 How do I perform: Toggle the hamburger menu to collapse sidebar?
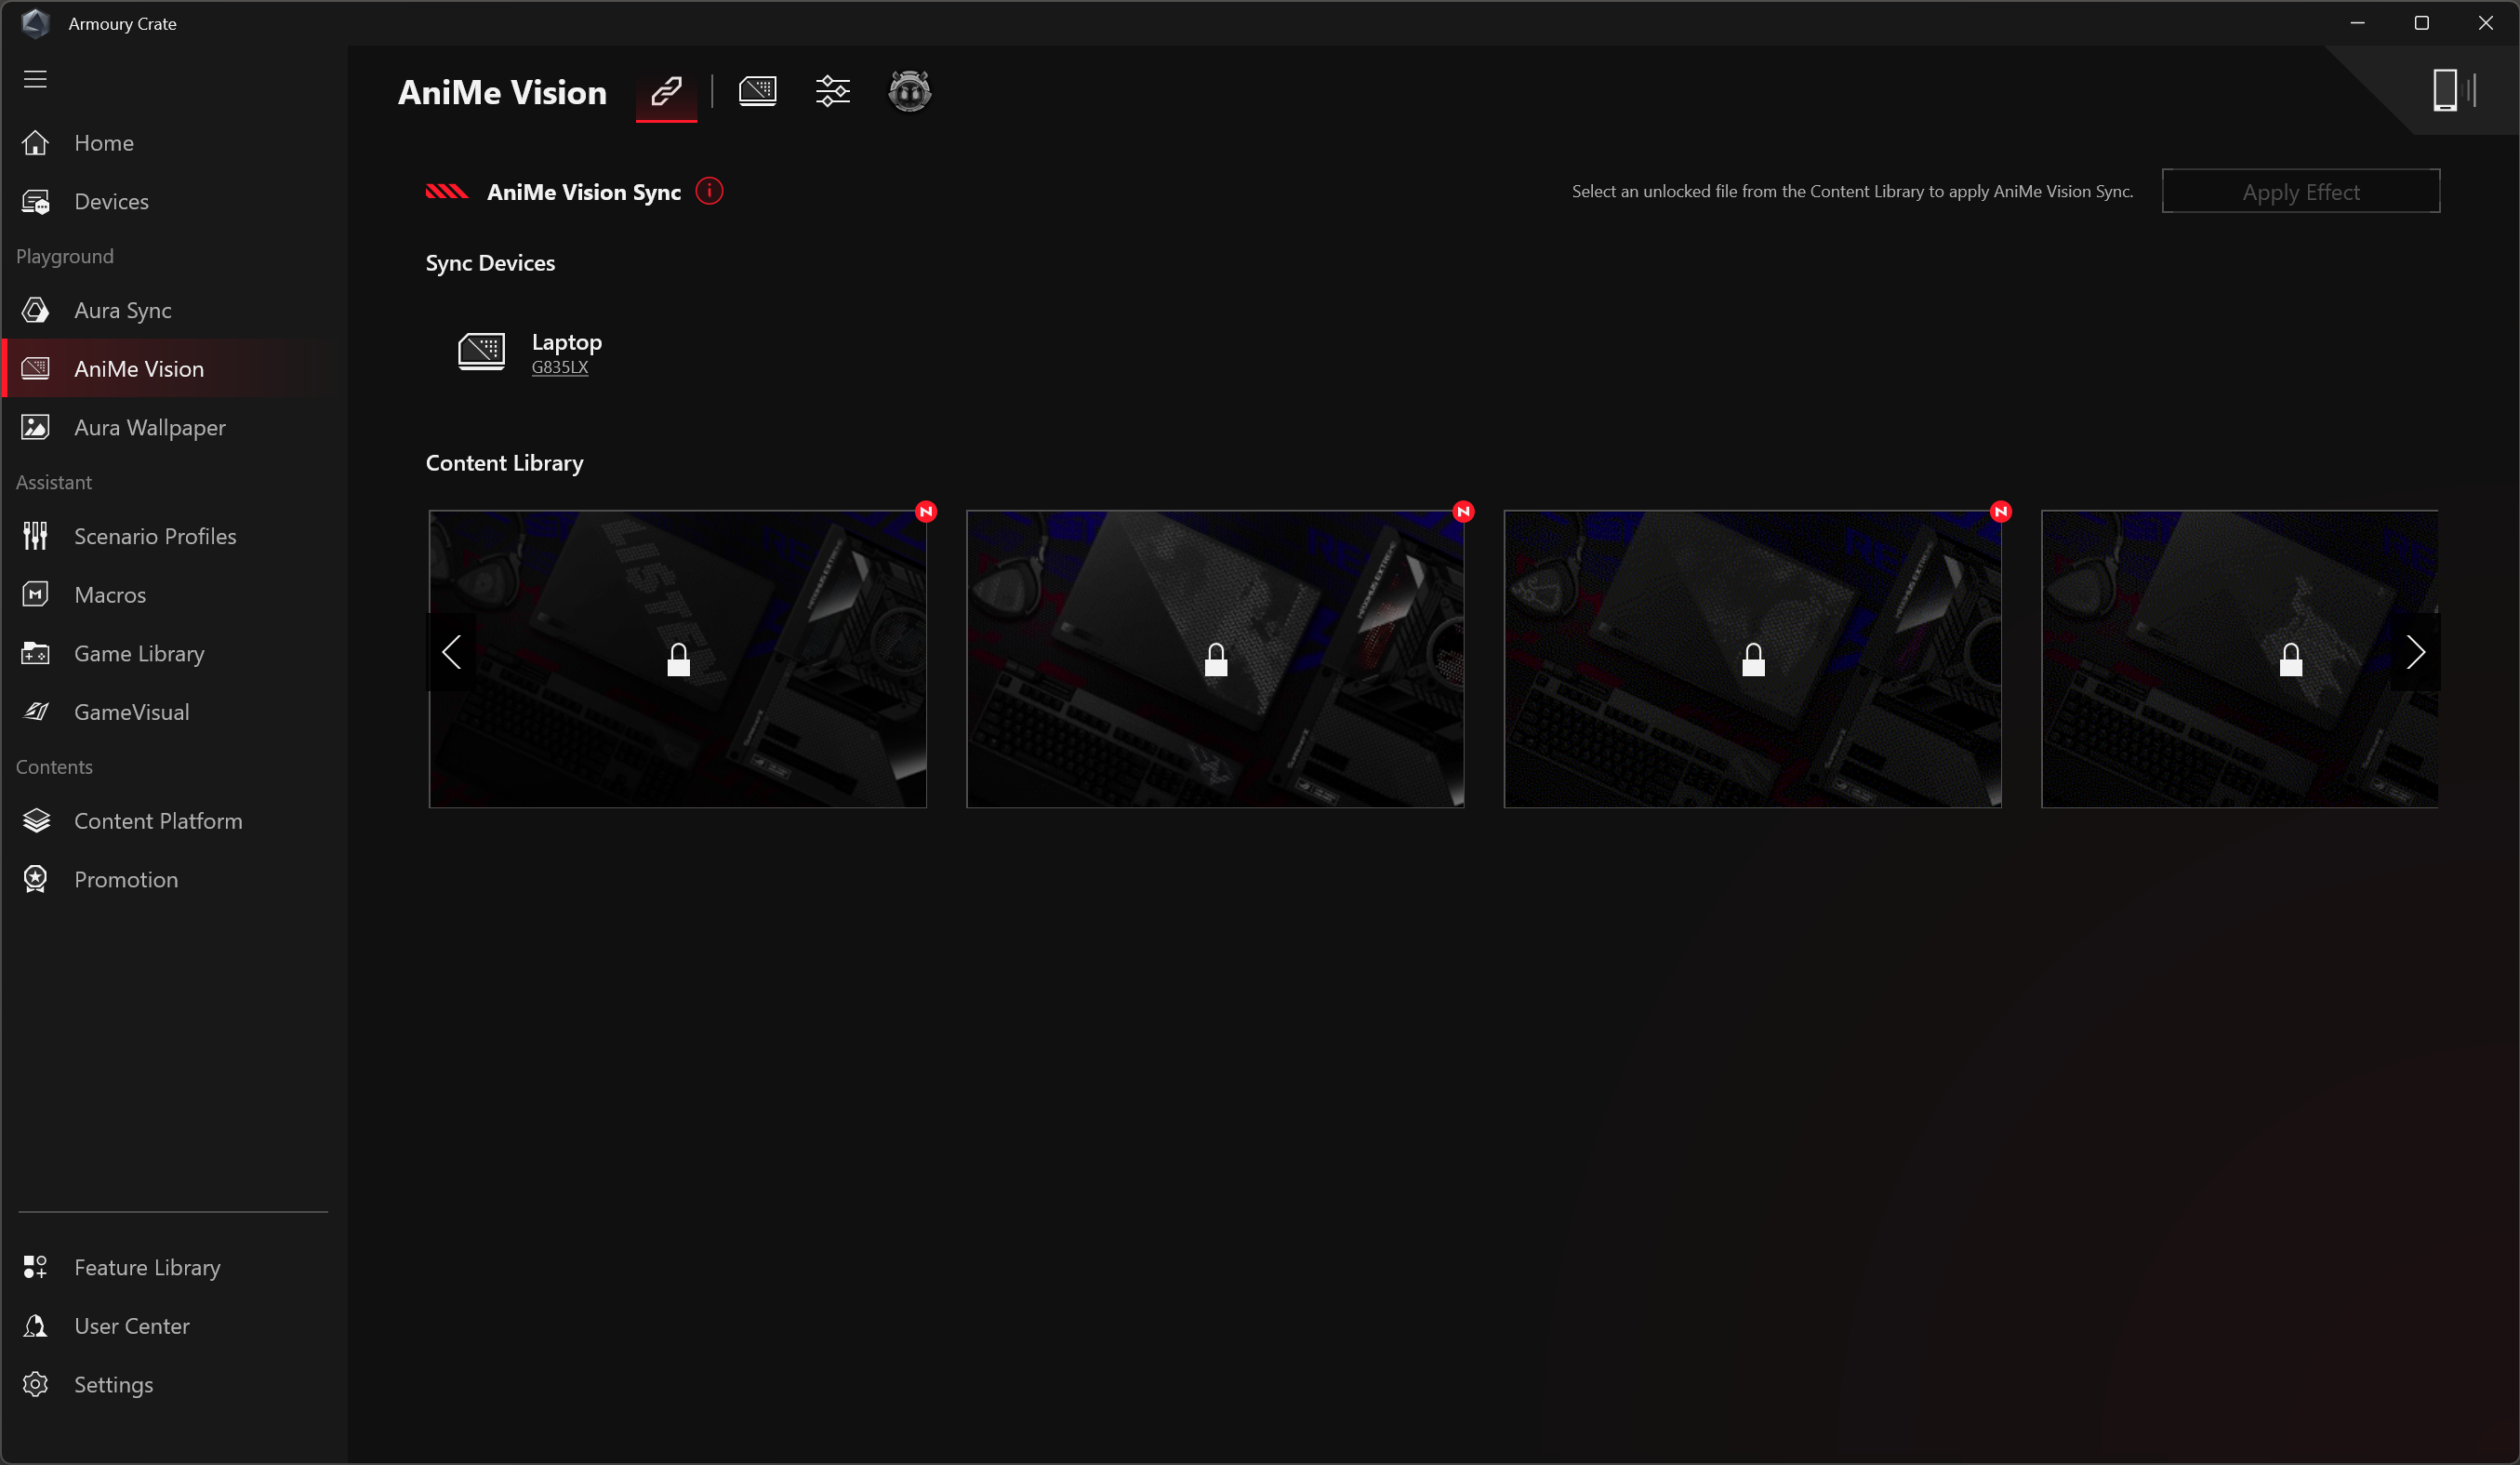click(35, 79)
